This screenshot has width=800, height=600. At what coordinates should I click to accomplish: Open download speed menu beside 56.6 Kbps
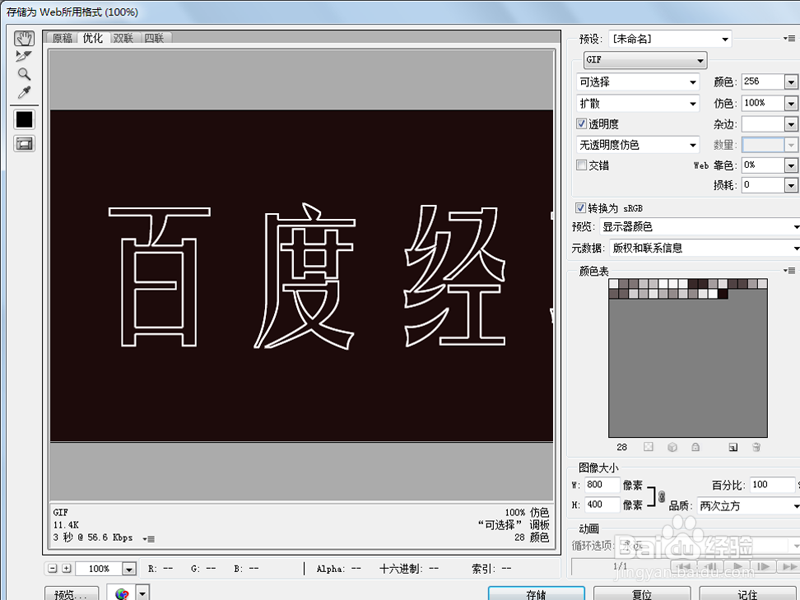148,539
